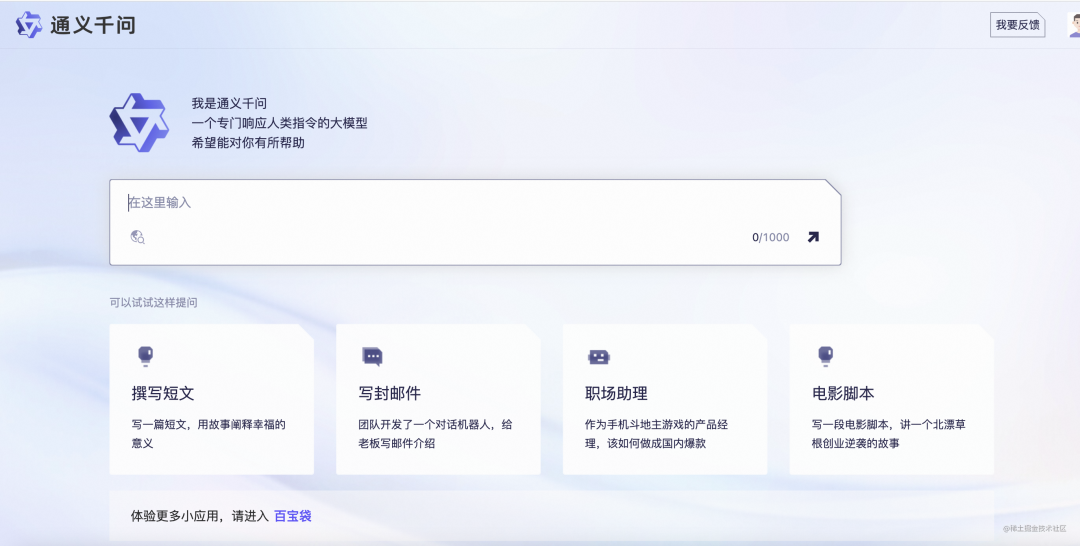Select the 写封邮件 card title
Viewport: 1080px width, 546px height.
click(389, 393)
